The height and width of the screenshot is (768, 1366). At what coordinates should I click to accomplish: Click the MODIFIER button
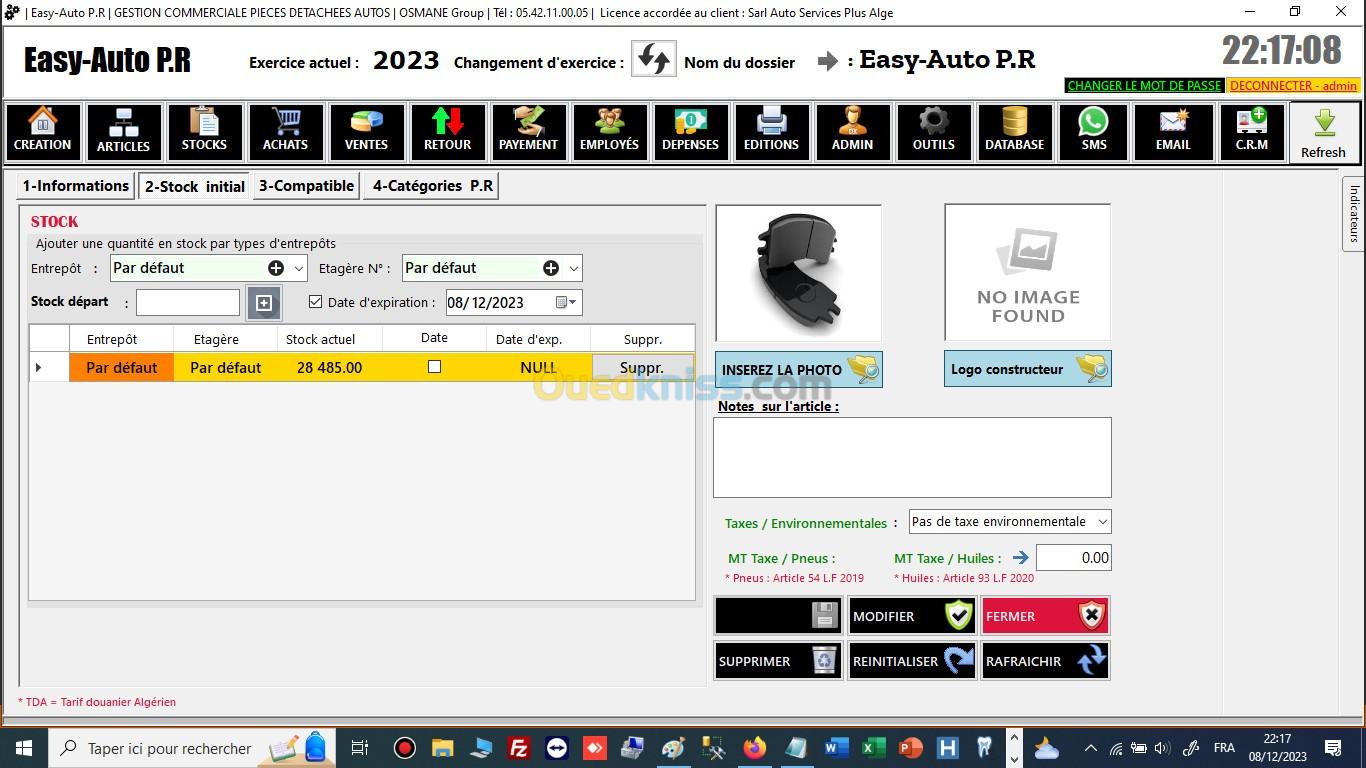click(911, 616)
